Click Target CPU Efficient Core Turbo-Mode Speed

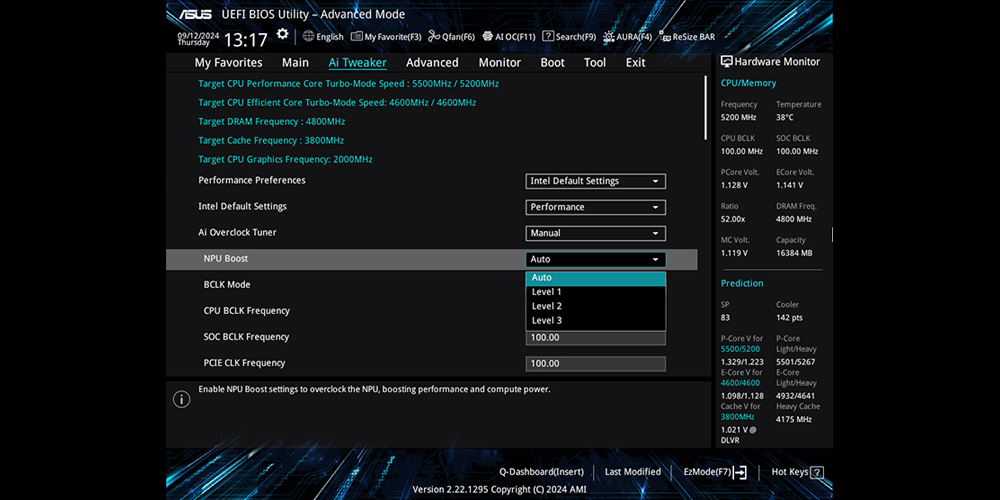pos(337,103)
